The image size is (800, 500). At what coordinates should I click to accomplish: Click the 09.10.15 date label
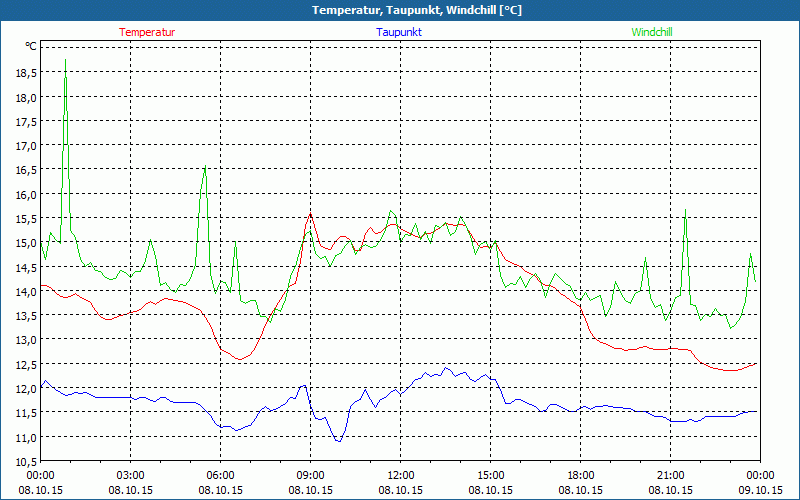coord(760,490)
